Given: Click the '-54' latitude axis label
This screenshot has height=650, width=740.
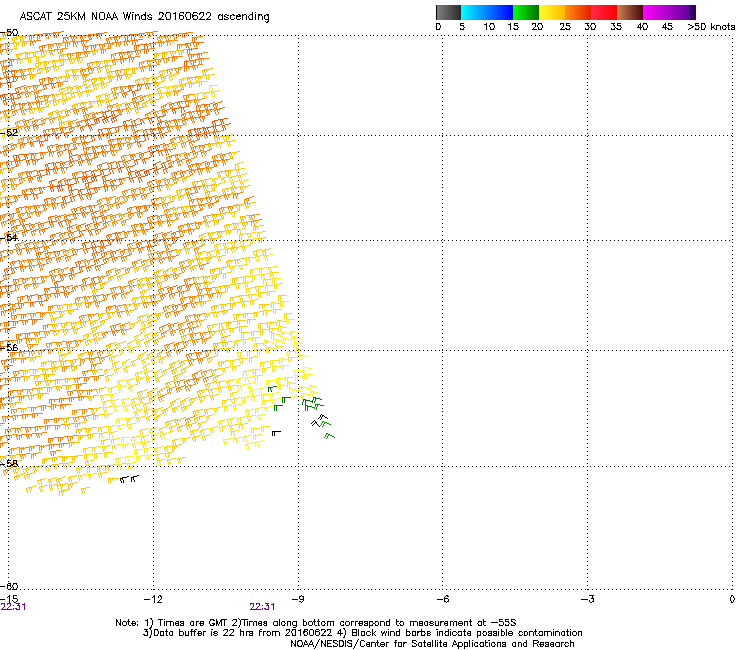Looking at the screenshot, I should [x=9, y=237].
